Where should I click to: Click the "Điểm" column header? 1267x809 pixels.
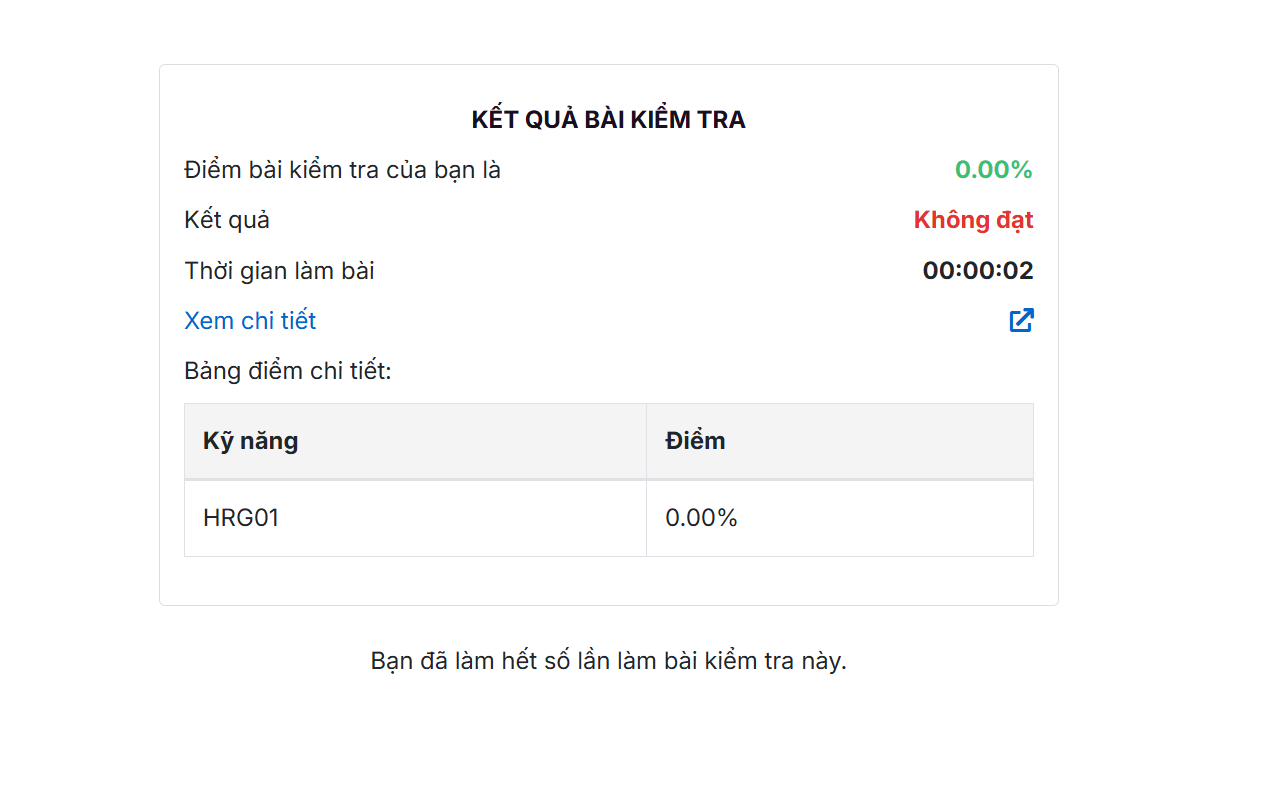coord(695,441)
